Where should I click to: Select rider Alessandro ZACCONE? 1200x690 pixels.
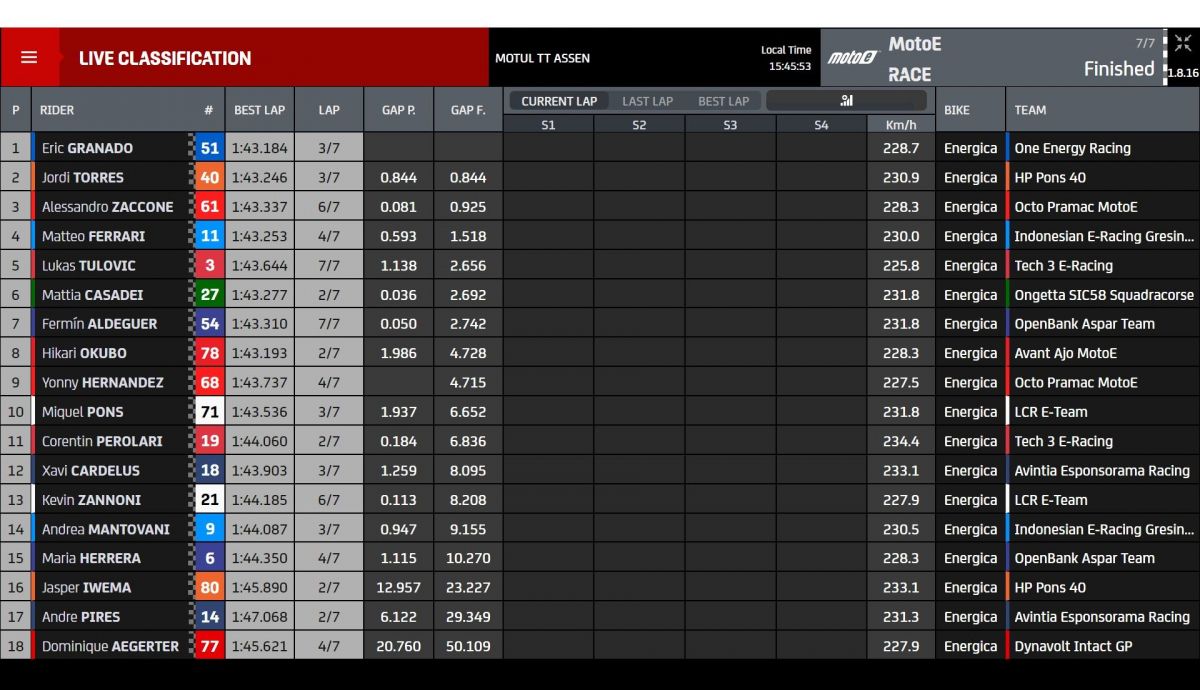[x=107, y=207]
